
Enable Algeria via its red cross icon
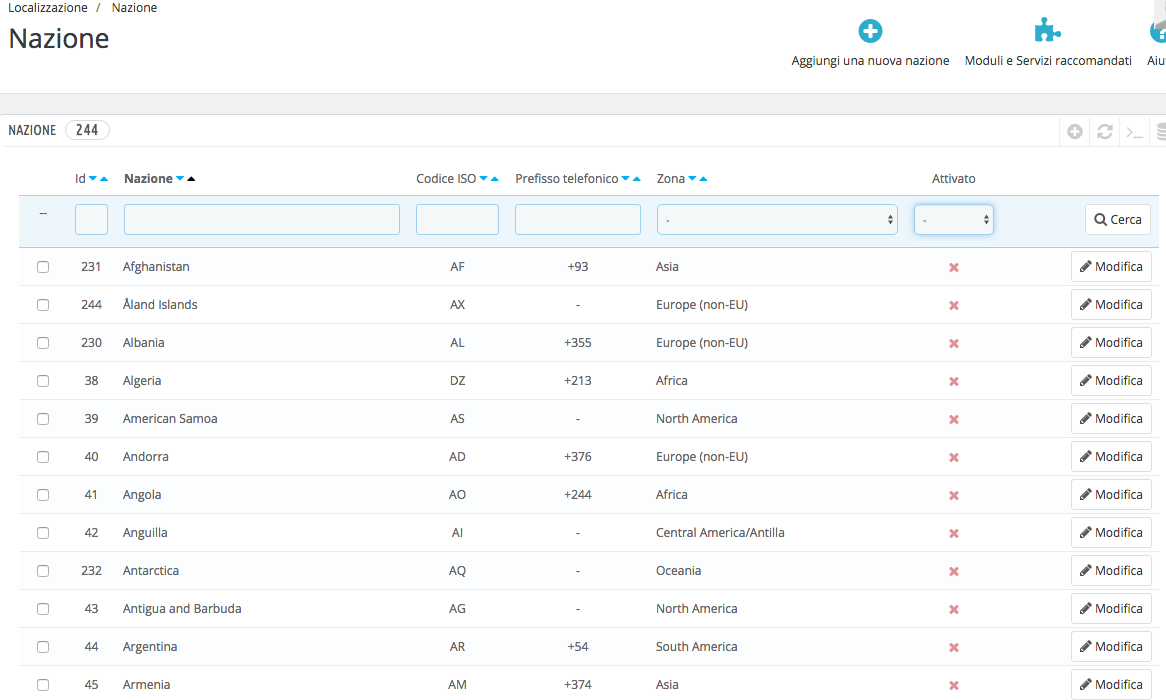(953, 381)
